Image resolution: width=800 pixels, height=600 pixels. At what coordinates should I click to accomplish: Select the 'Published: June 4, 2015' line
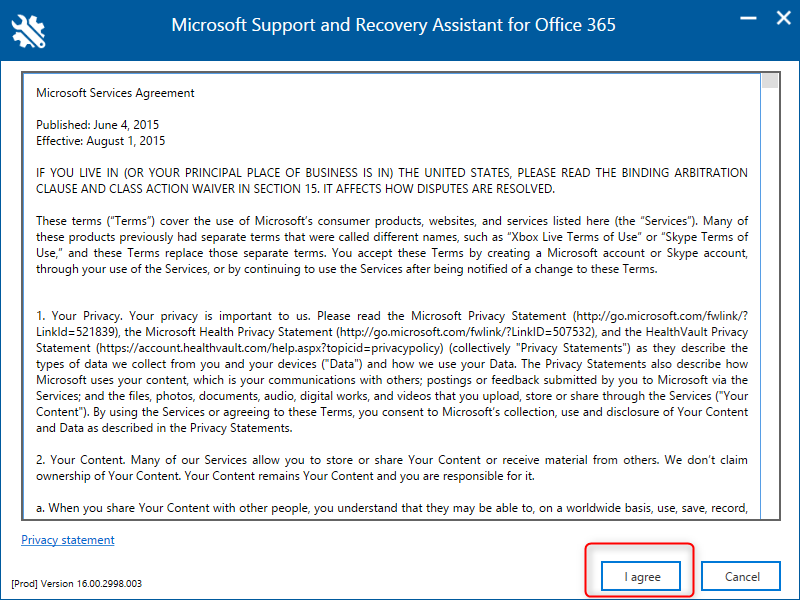tap(97, 125)
